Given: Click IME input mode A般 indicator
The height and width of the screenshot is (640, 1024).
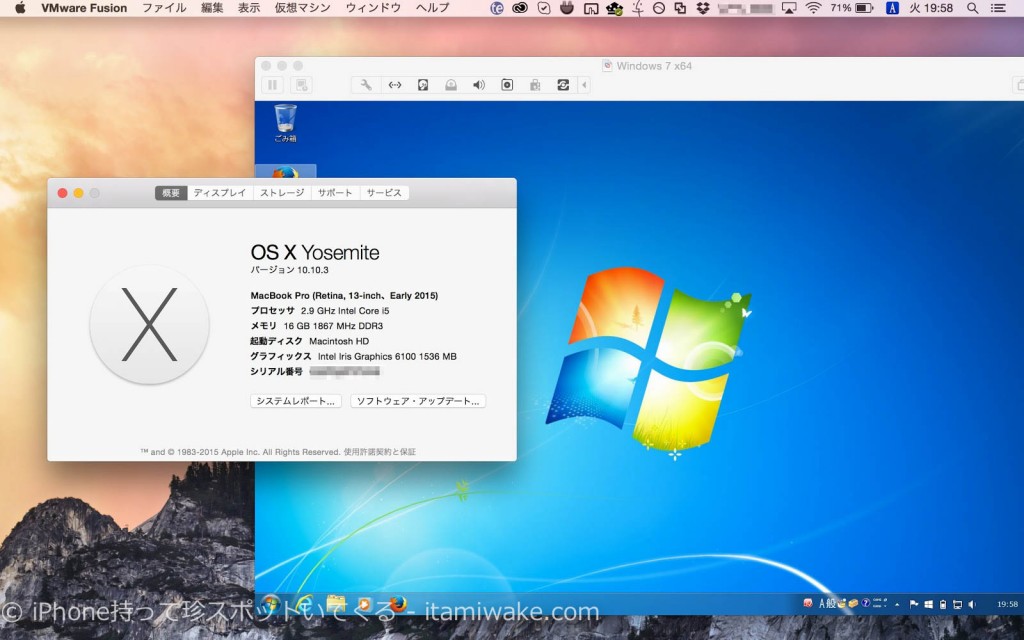Looking at the screenshot, I should [827, 603].
